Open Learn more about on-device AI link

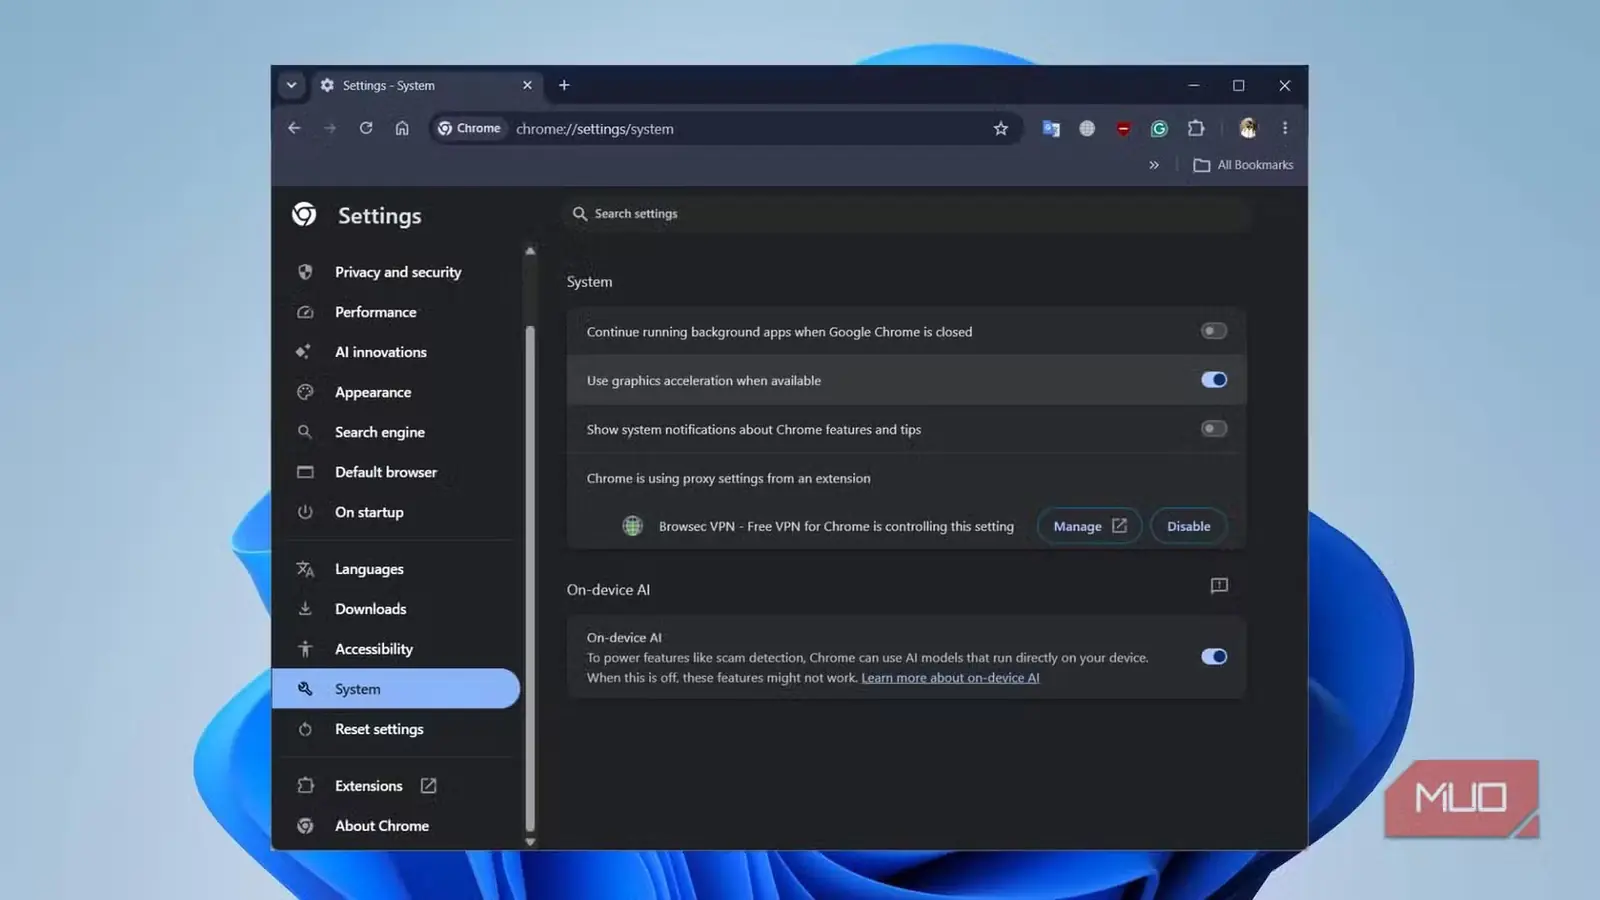(x=950, y=678)
